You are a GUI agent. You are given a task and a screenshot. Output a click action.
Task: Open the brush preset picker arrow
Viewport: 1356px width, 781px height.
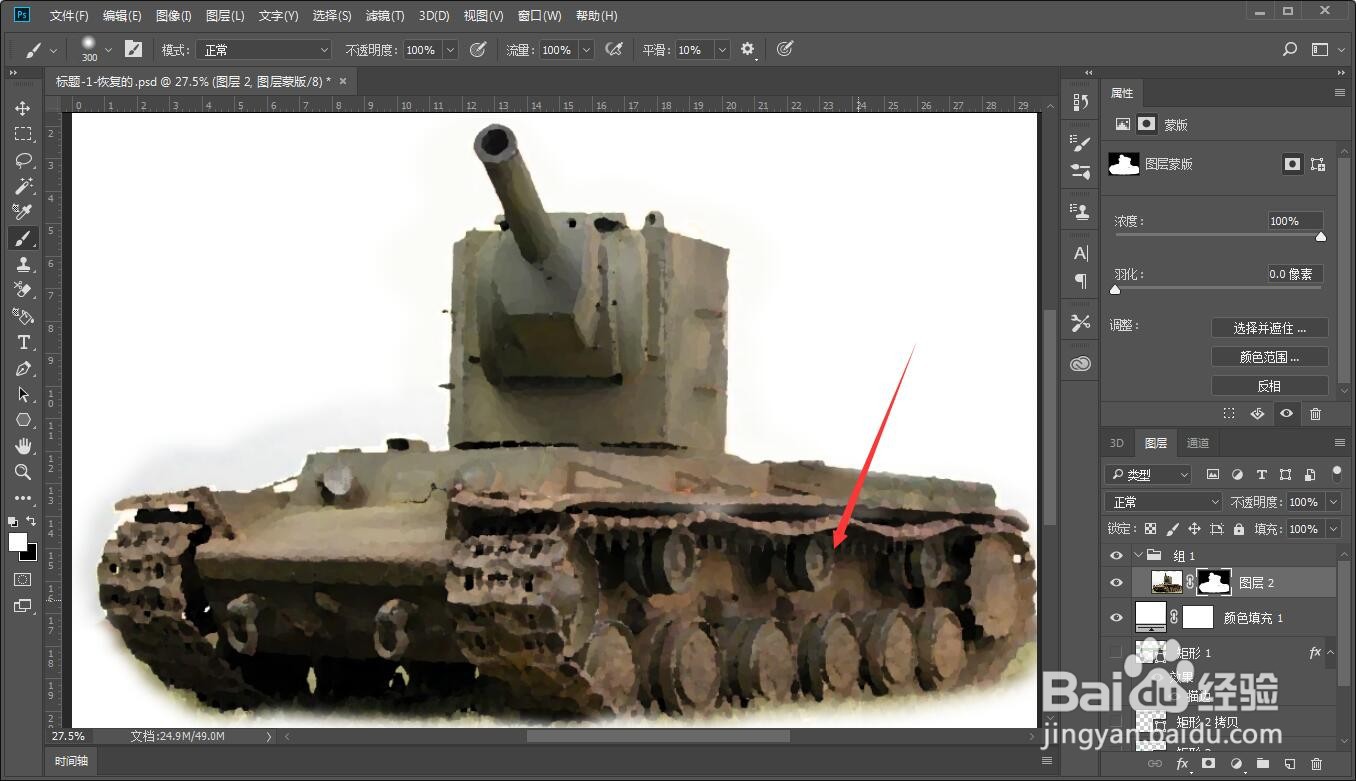[108, 49]
